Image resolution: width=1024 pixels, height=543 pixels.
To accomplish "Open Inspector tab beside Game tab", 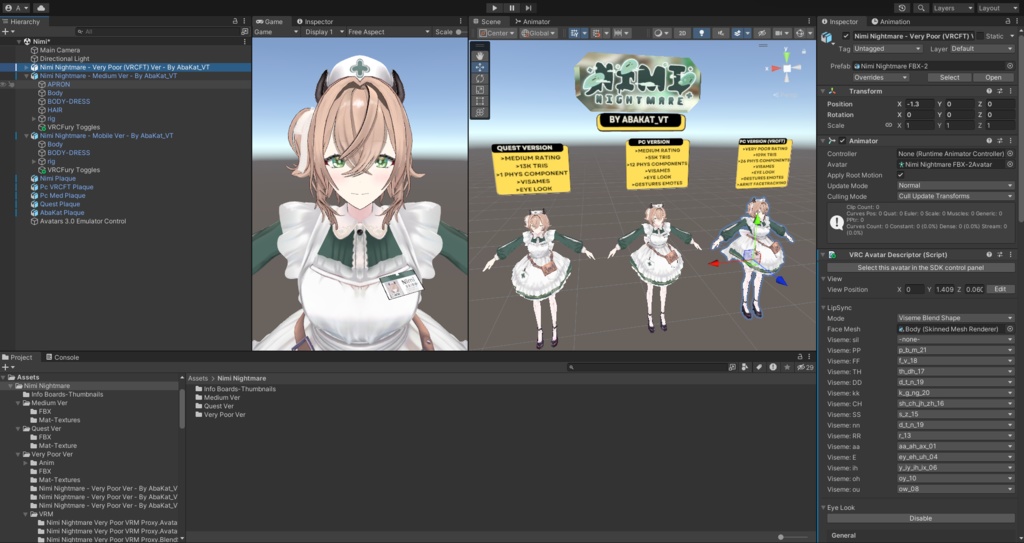I will 315,22.
